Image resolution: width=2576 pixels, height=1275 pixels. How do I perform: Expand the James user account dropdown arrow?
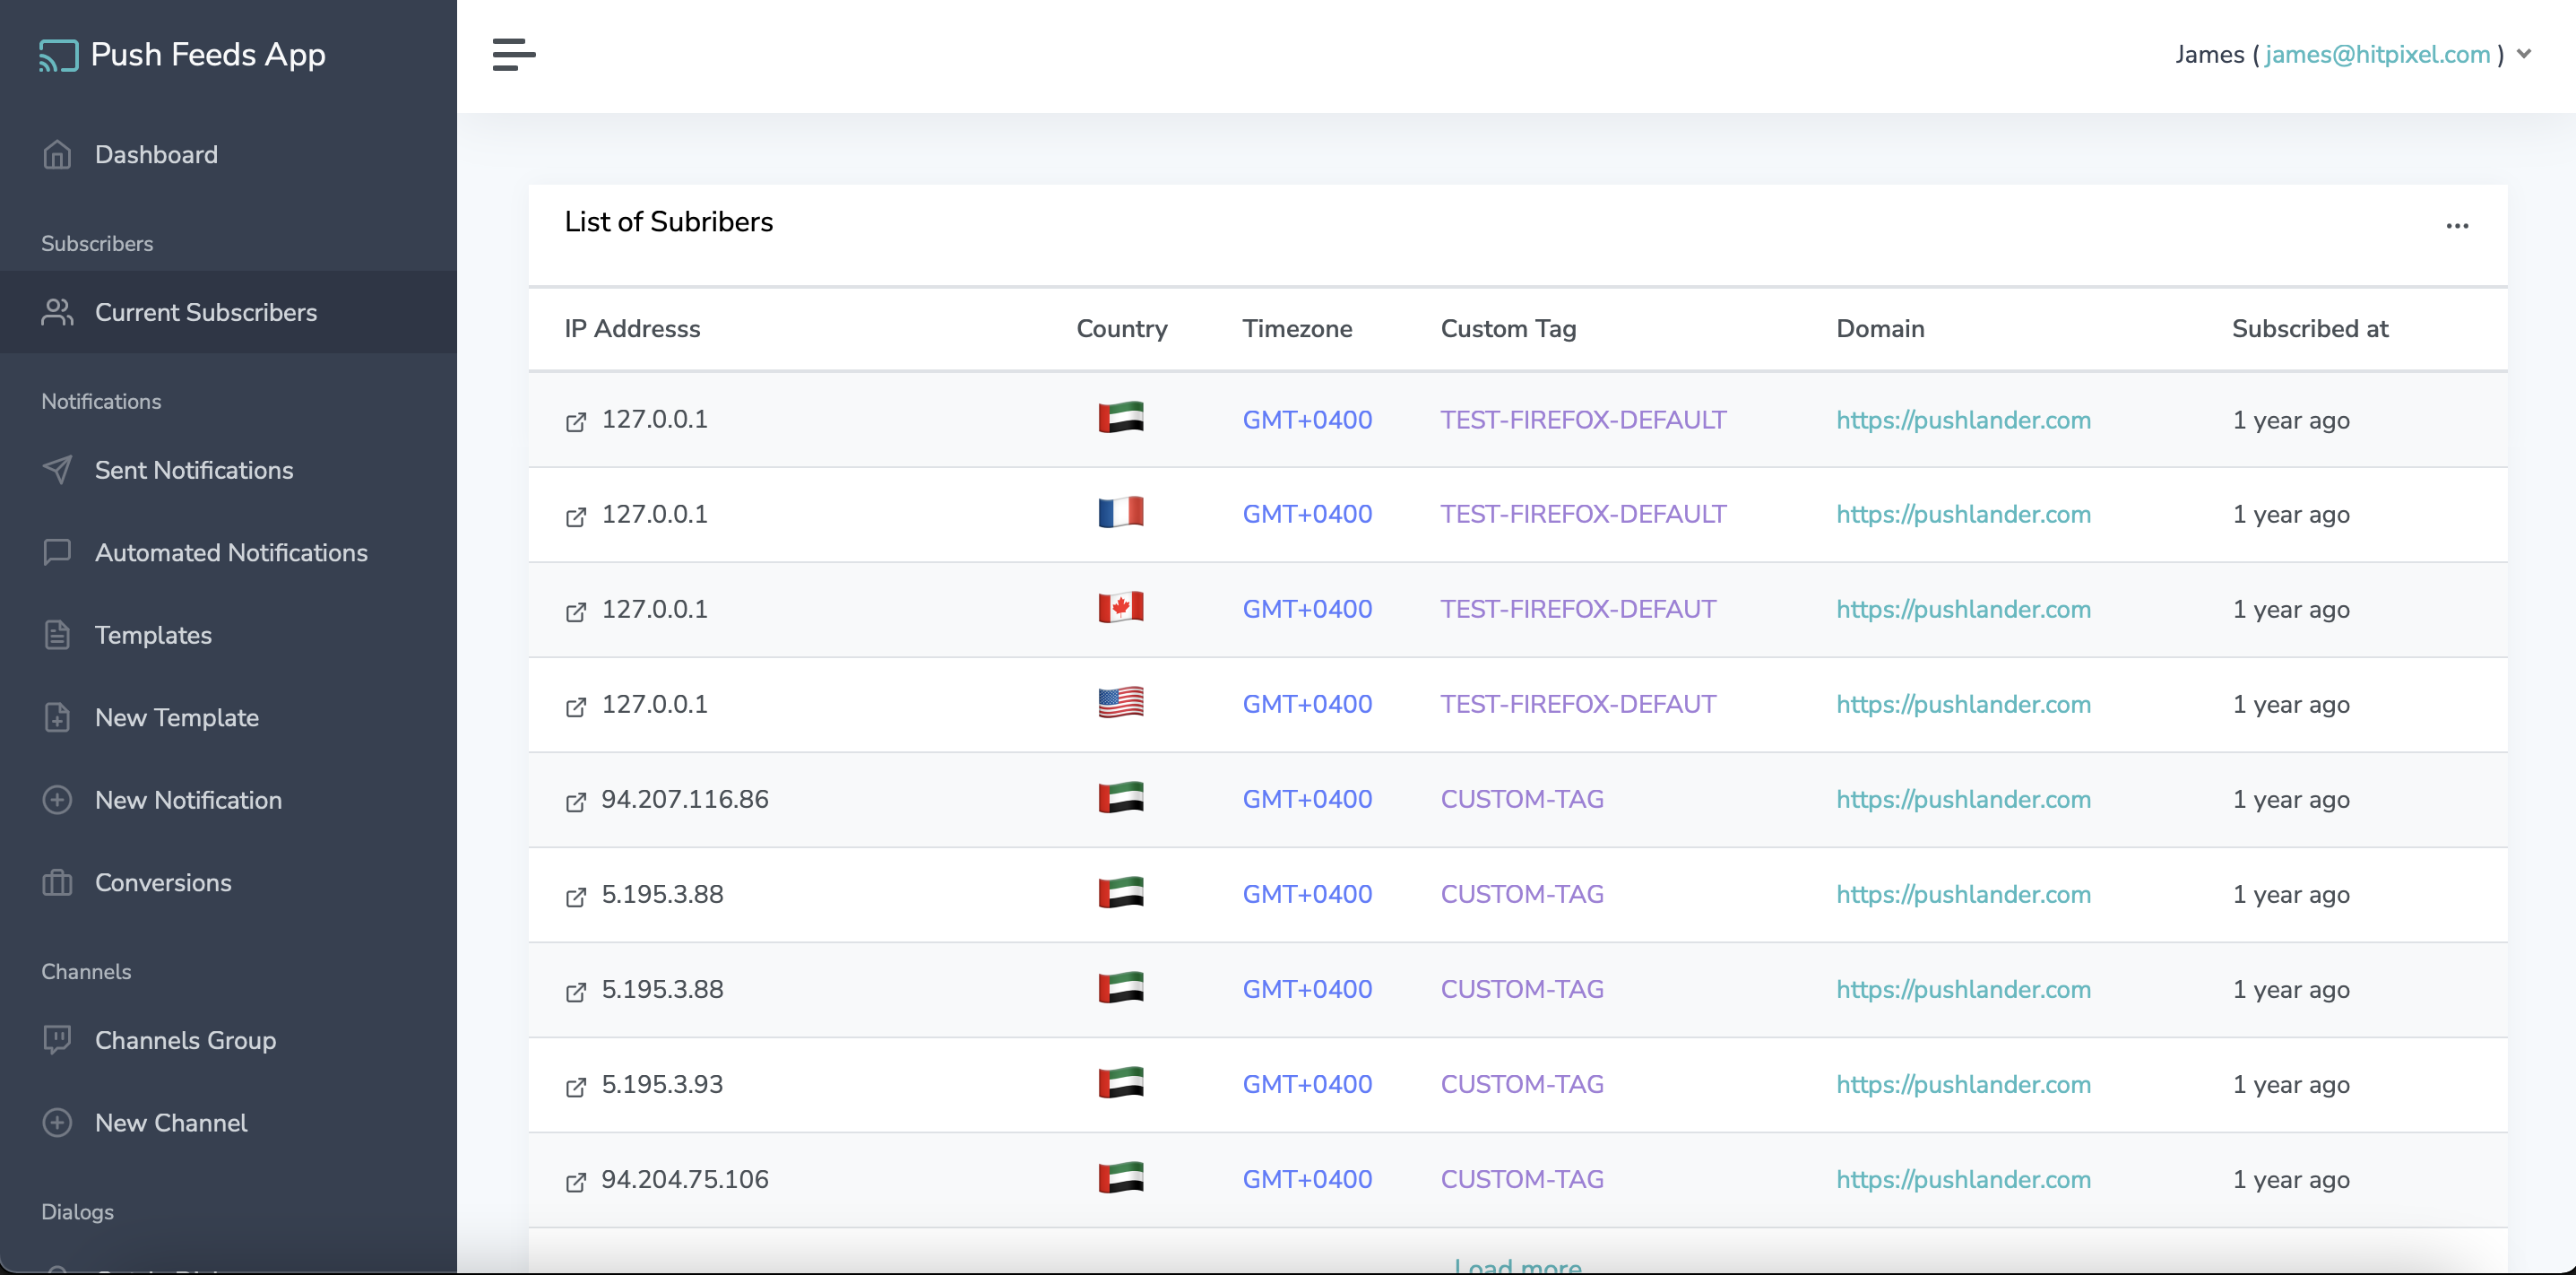(2523, 54)
